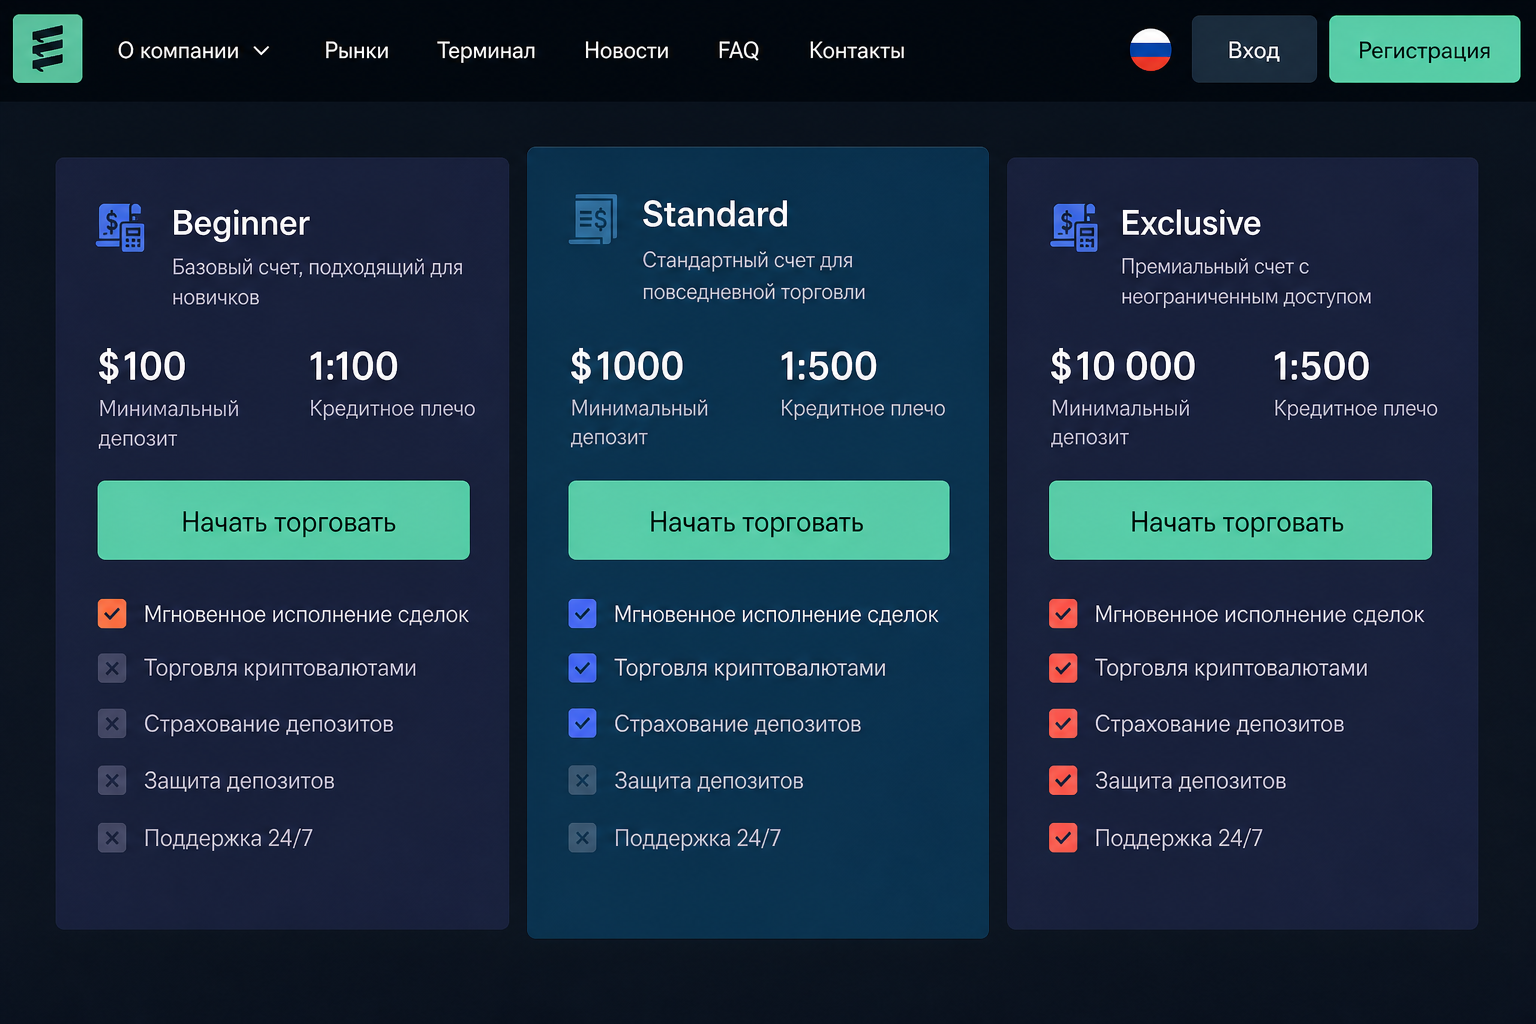Viewport: 1536px width, 1024px height.
Task: Click the X icon next to Beginner Поддержка 24/7
Action: [112, 837]
